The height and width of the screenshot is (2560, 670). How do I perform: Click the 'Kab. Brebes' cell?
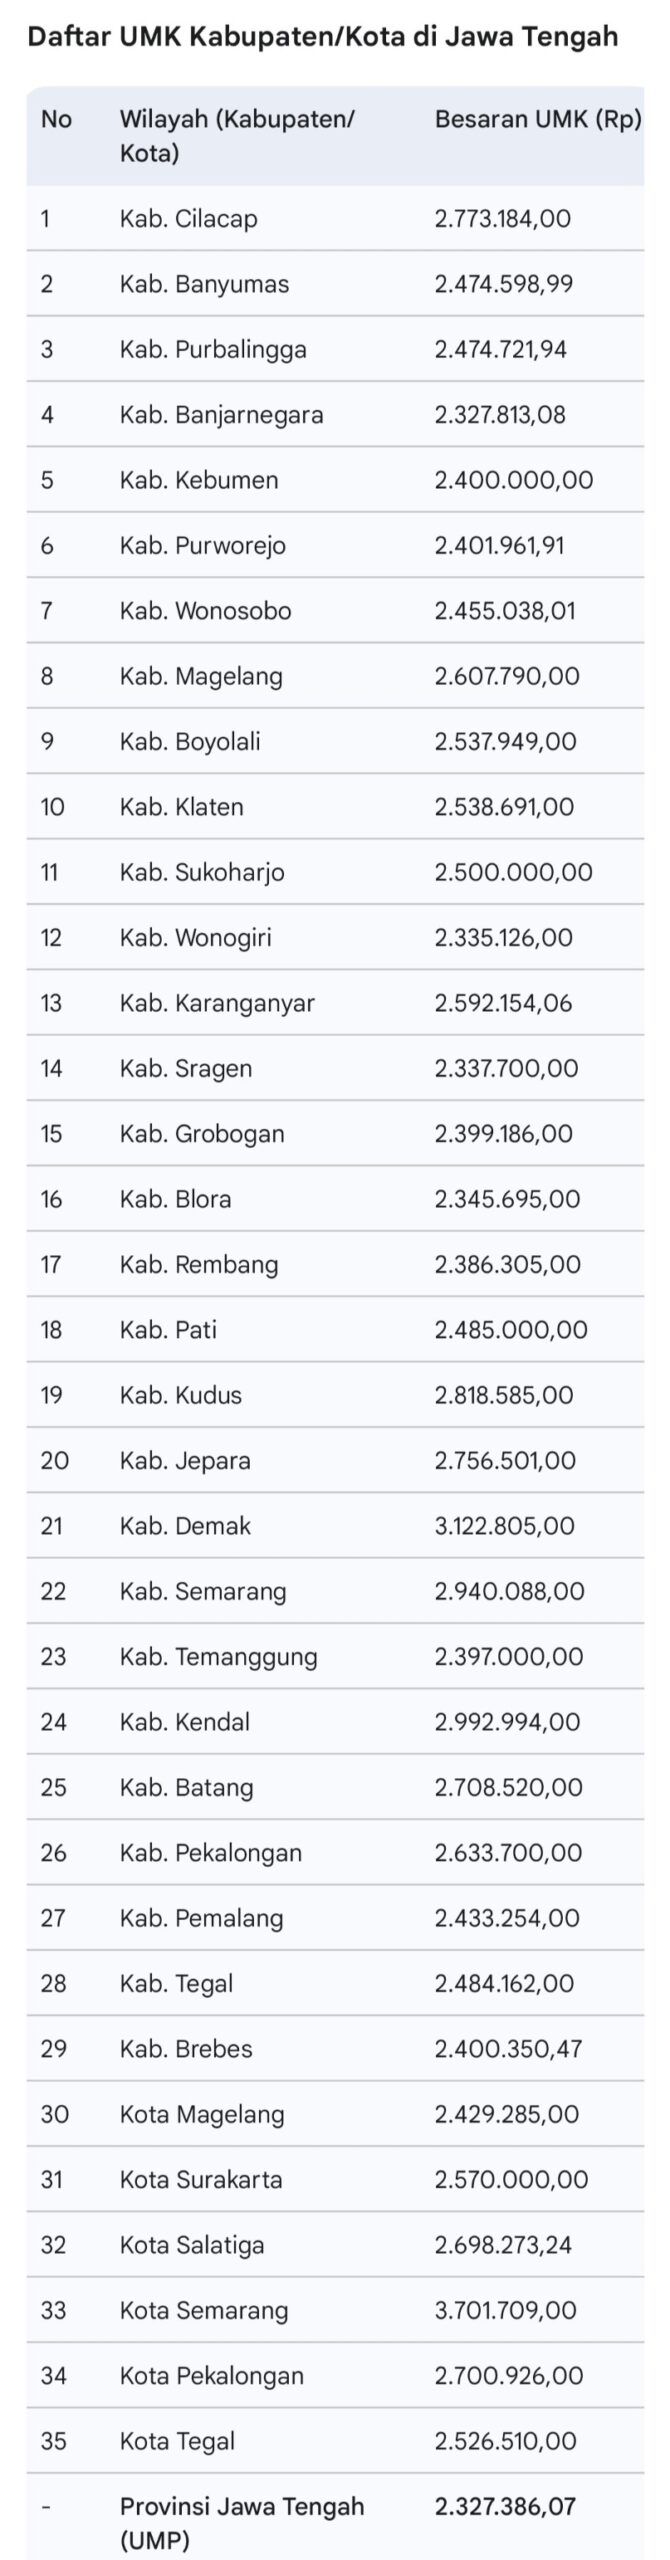click(x=186, y=2049)
